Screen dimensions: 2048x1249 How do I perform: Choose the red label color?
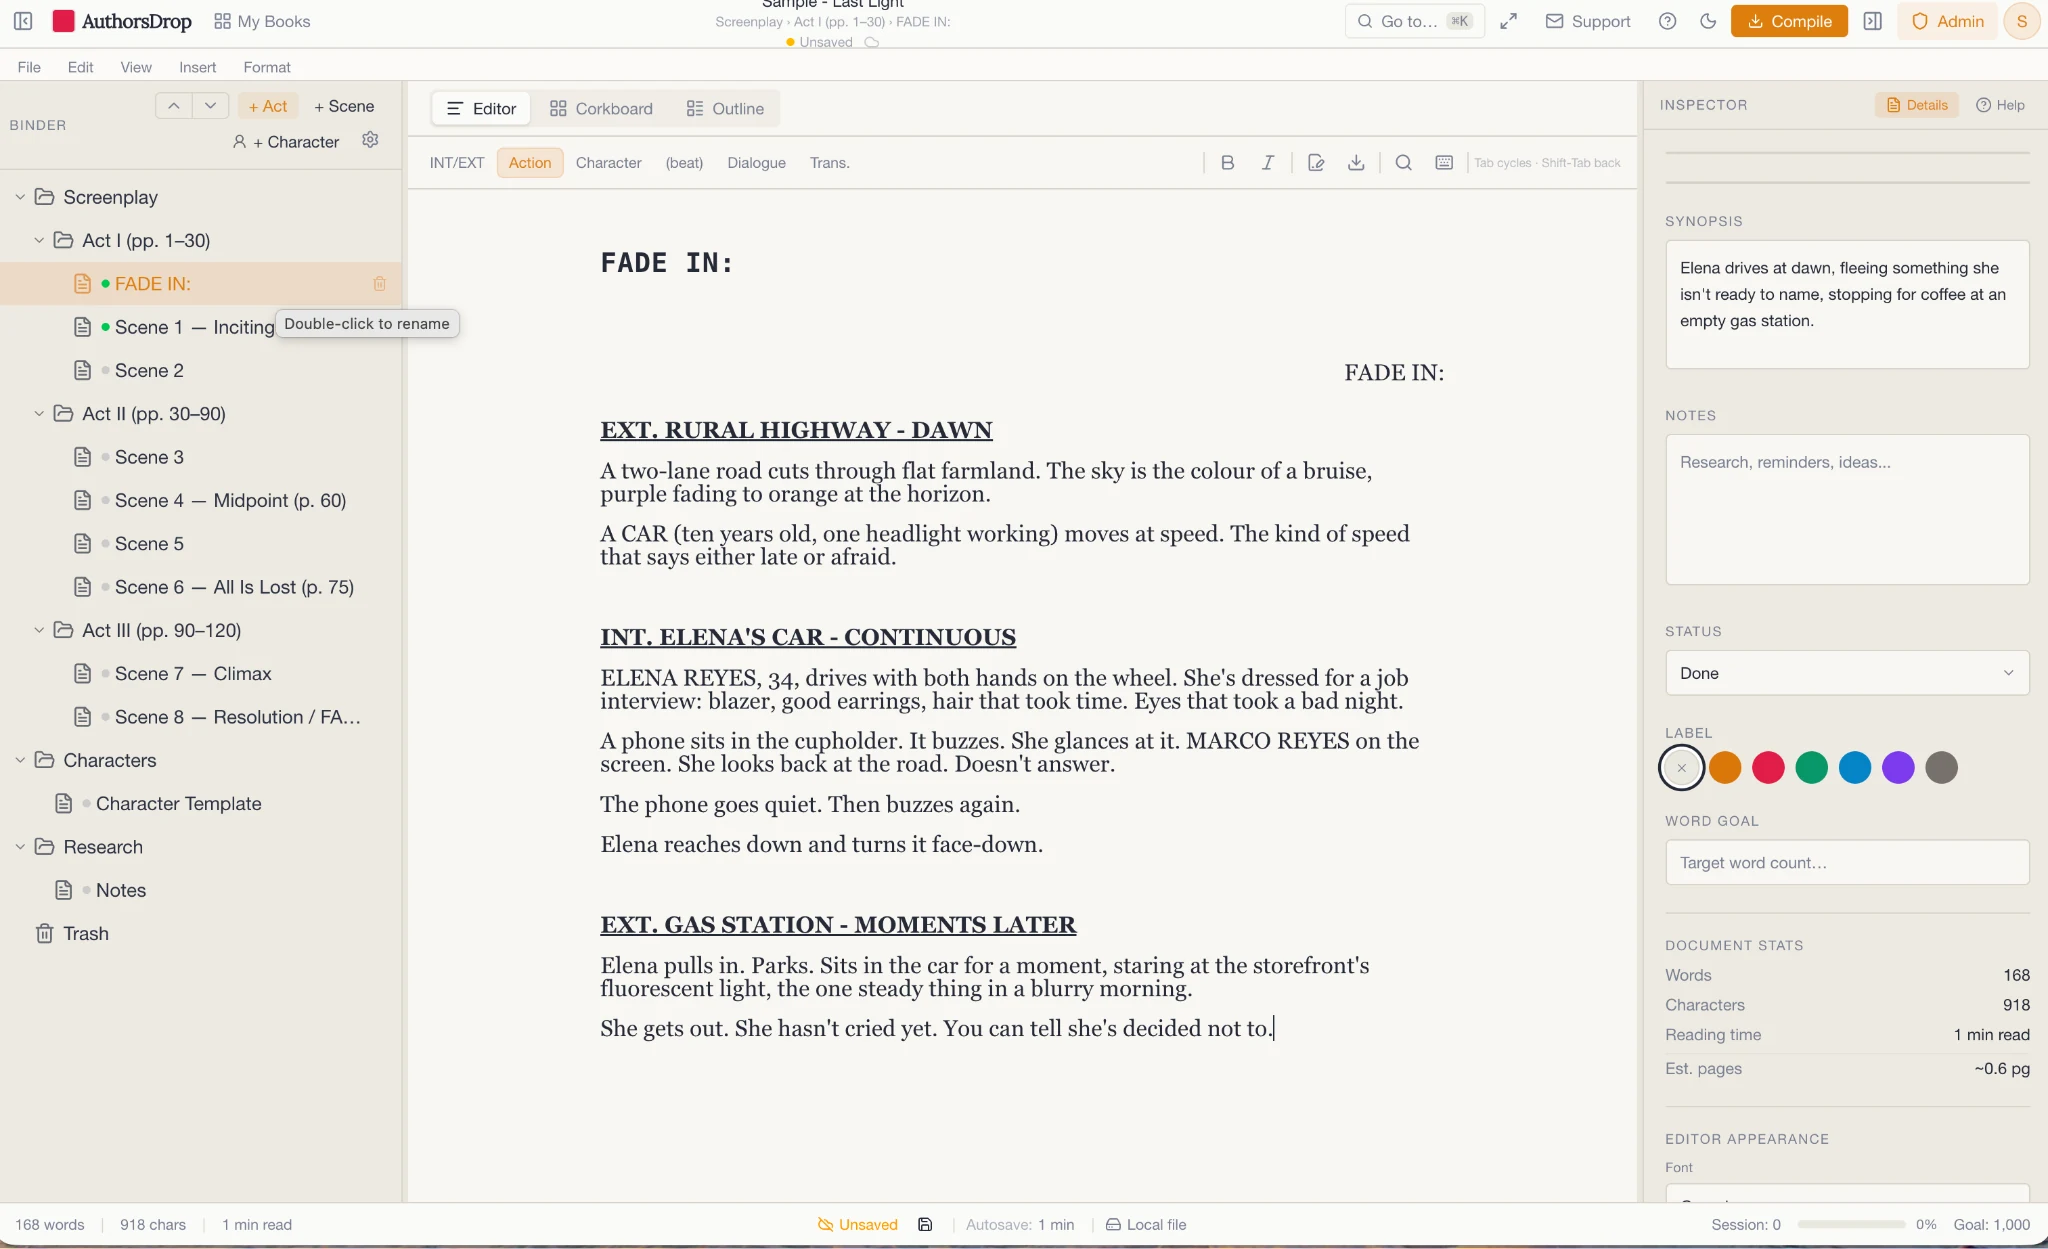point(1768,767)
